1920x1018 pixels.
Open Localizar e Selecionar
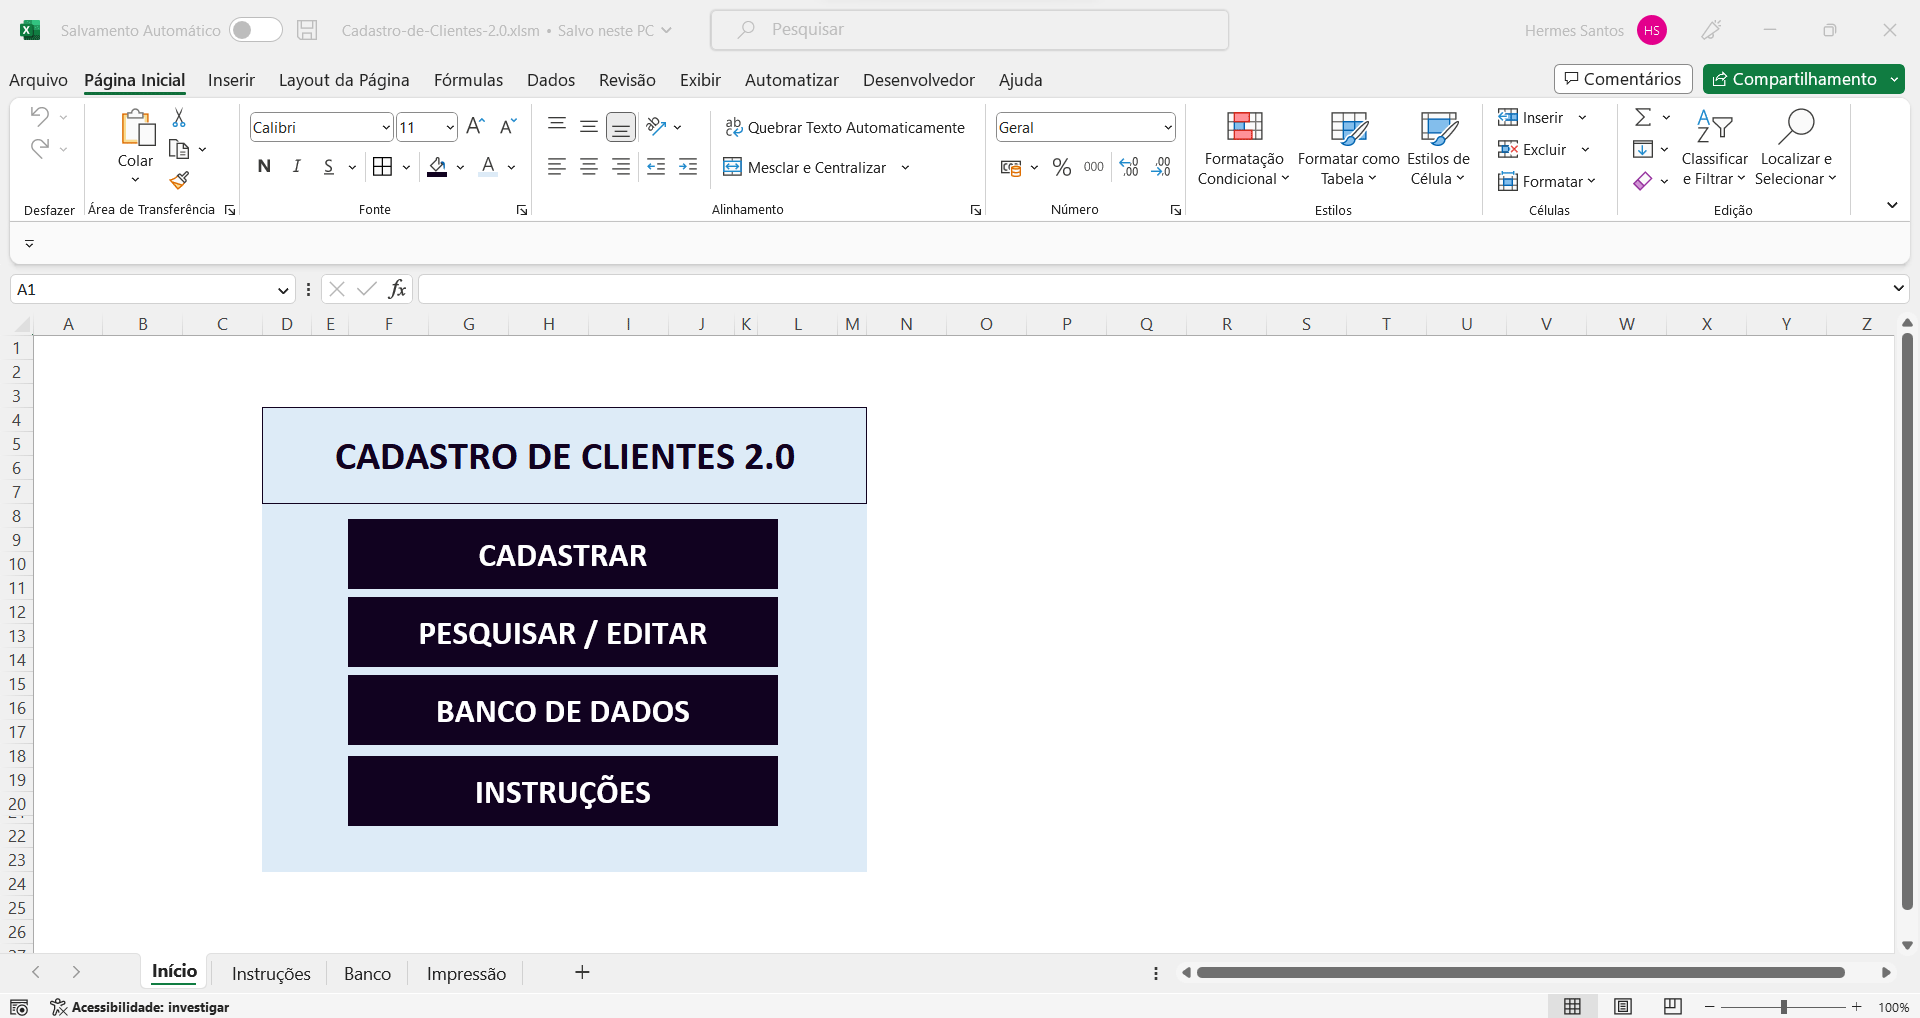click(1796, 148)
